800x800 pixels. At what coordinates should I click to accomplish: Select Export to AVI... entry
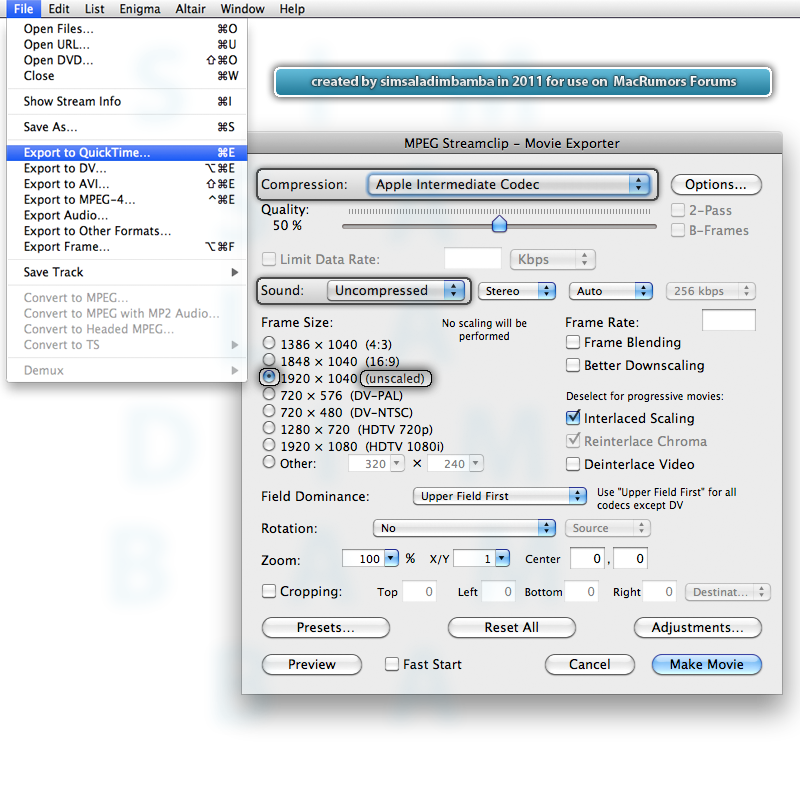pyautogui.click(x=127, y=184)
